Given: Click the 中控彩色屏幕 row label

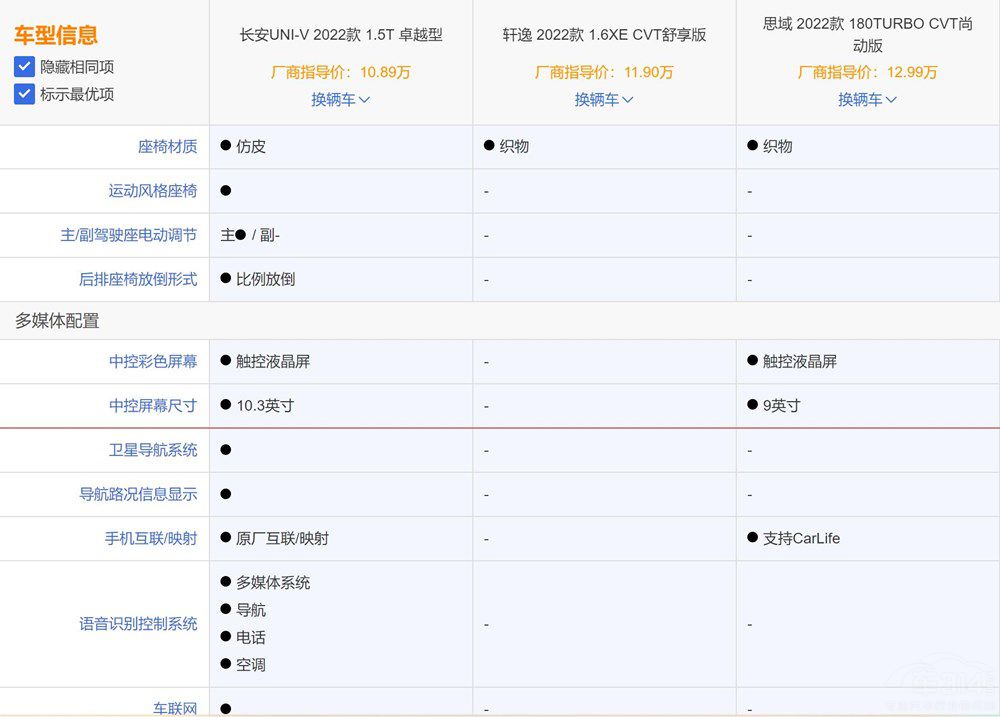Looking at the screenshot, I should [x=153, y=361].
